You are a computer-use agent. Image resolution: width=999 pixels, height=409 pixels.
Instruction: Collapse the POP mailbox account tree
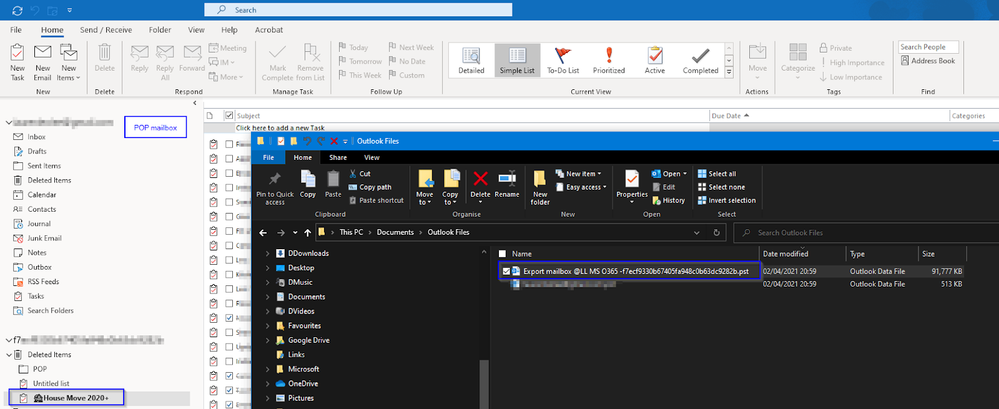pos(8,122)
